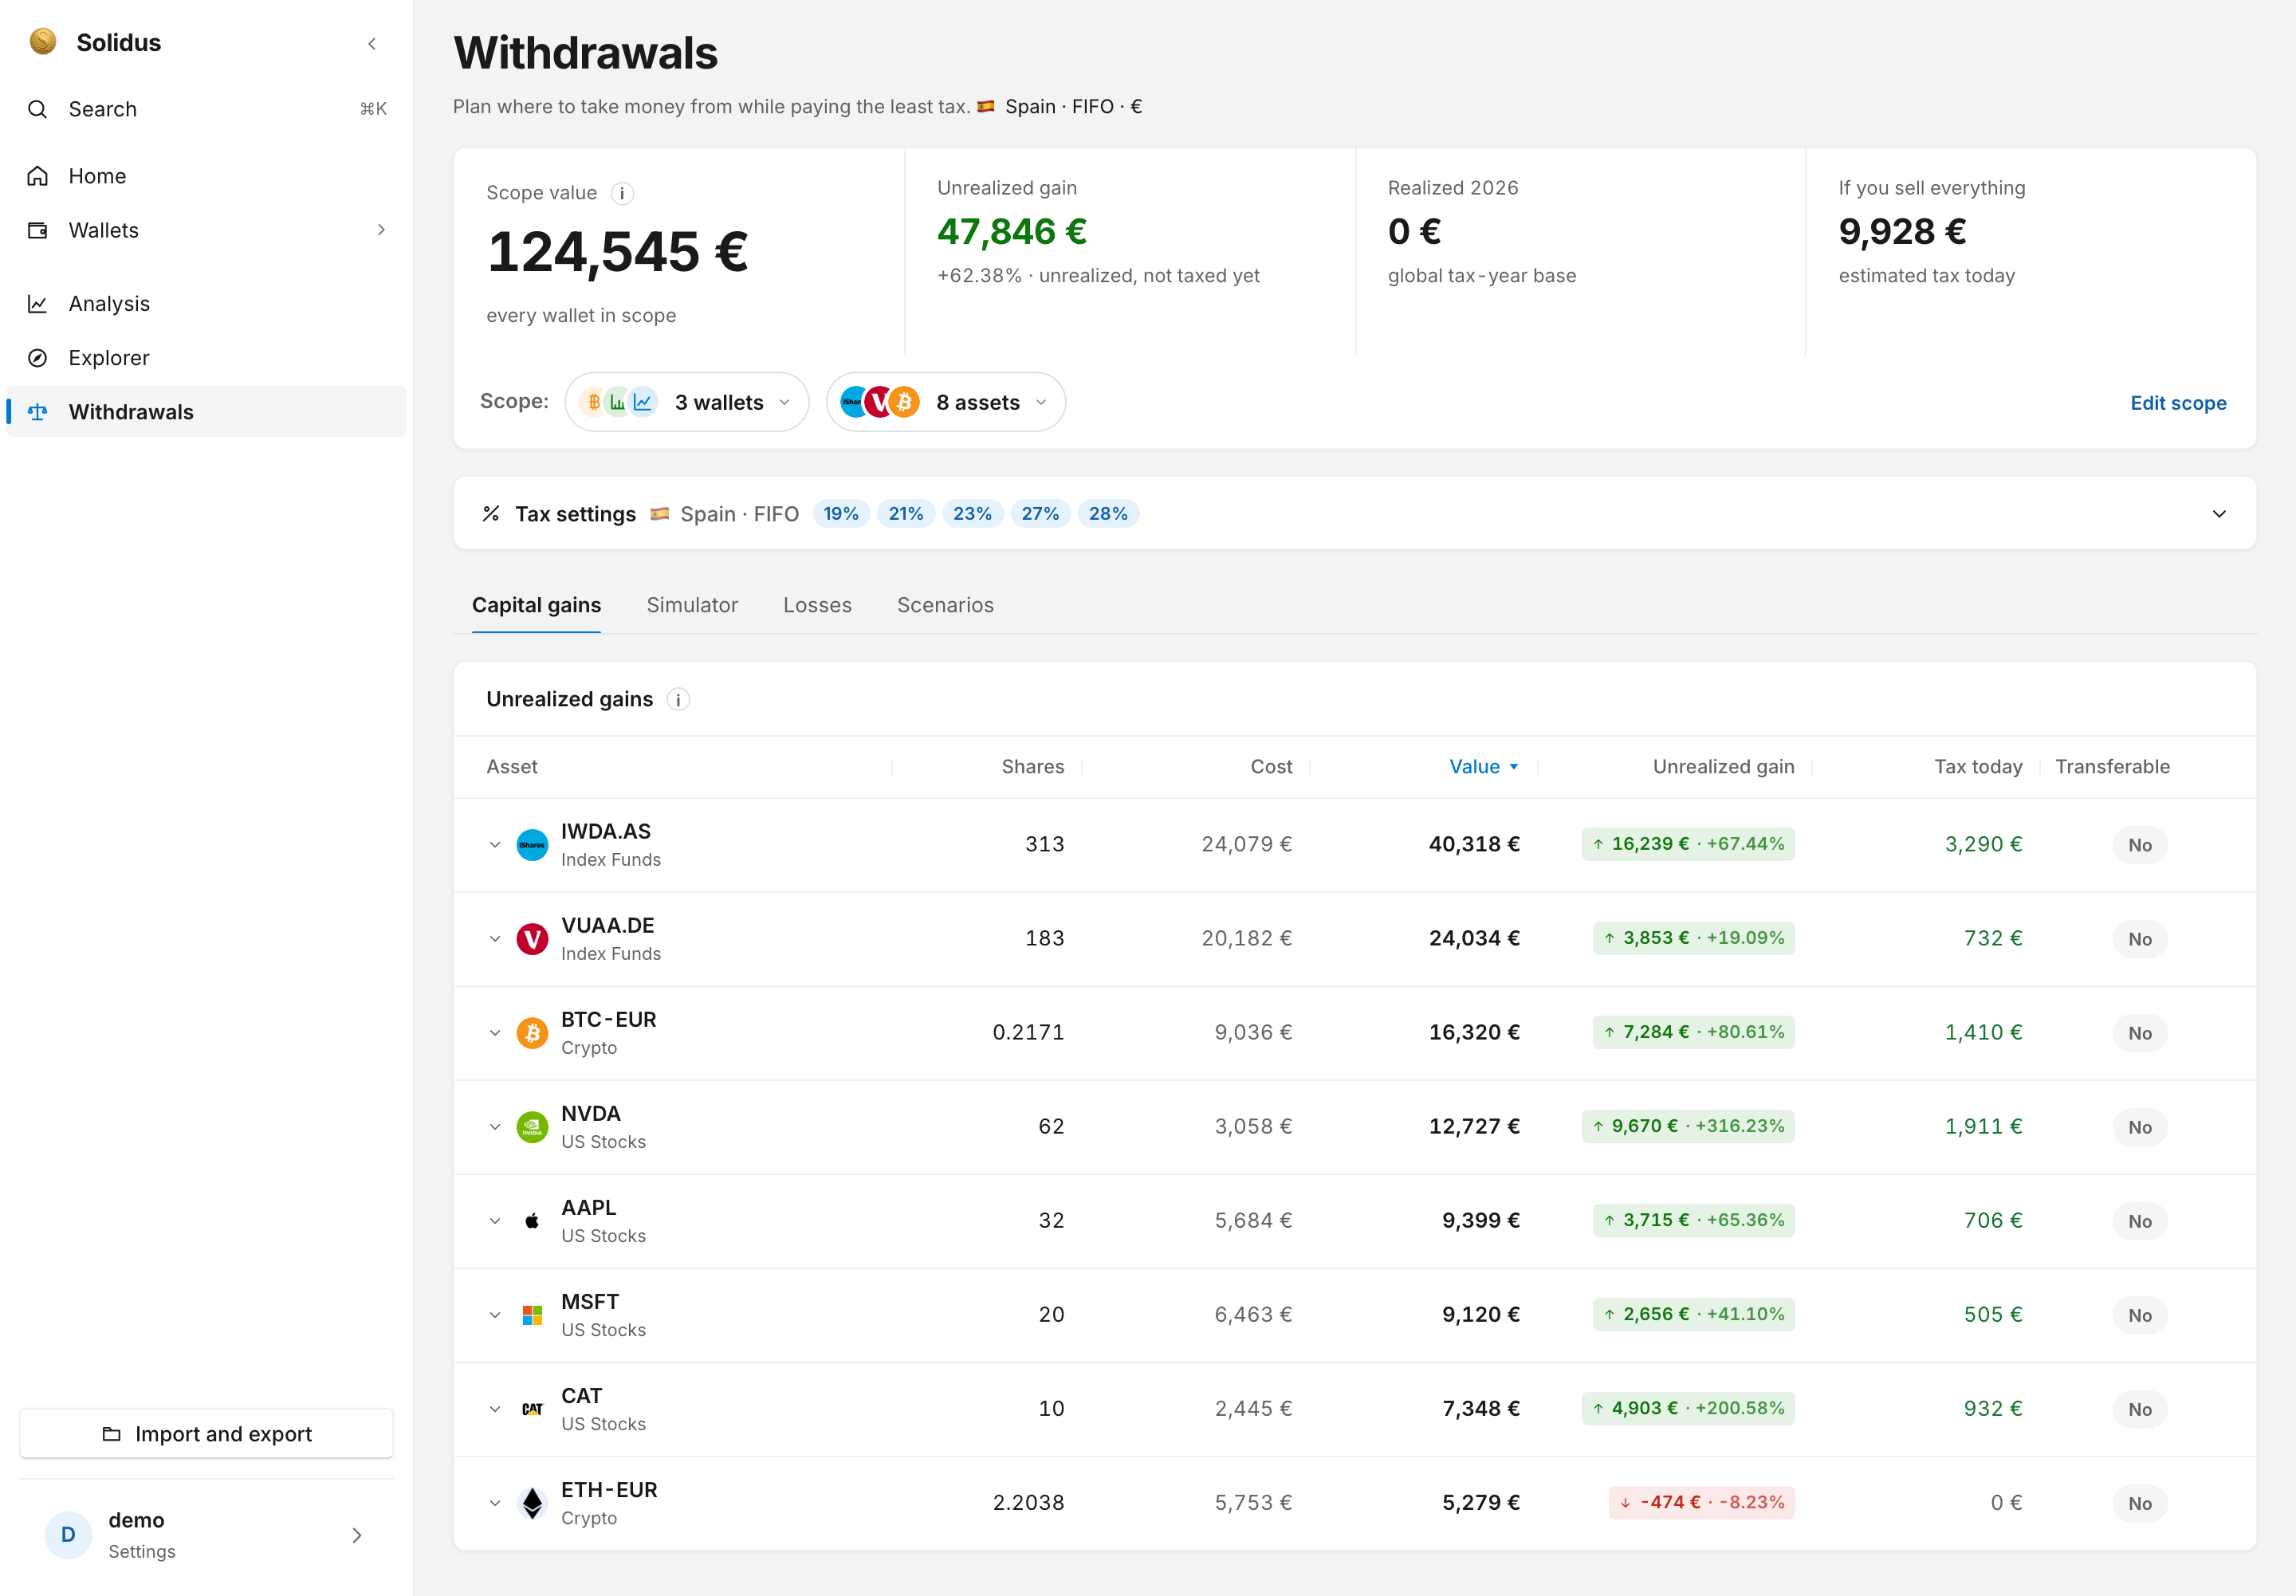Switch to the Simulator tab
Viewport: 2296px width, 1596px height.
[692, 605]
